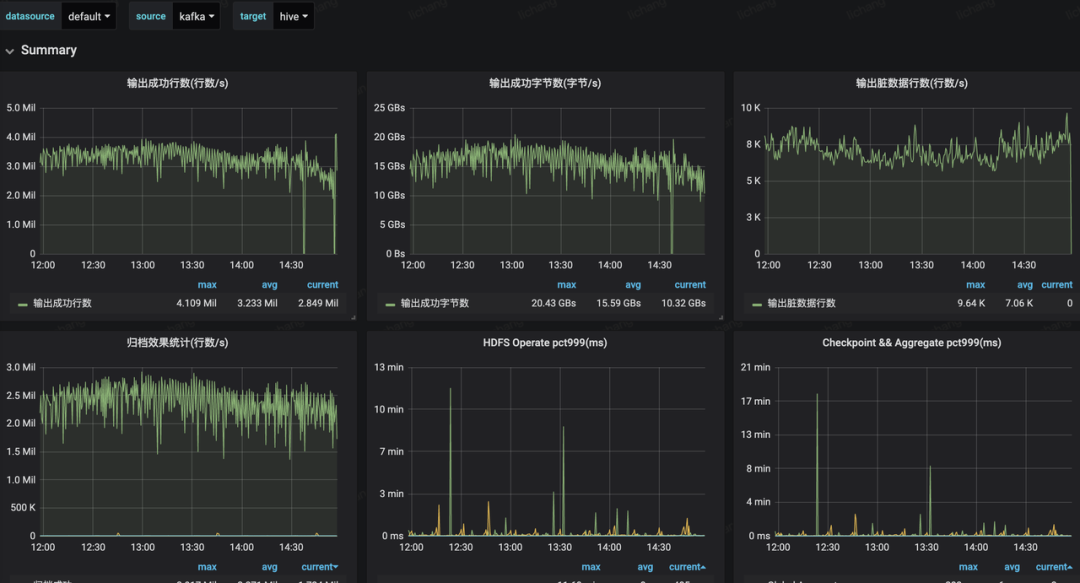This screenshot has height=583, width=1080.
Task: Collapse the Summary row chevron
Action: click(10, 51)
